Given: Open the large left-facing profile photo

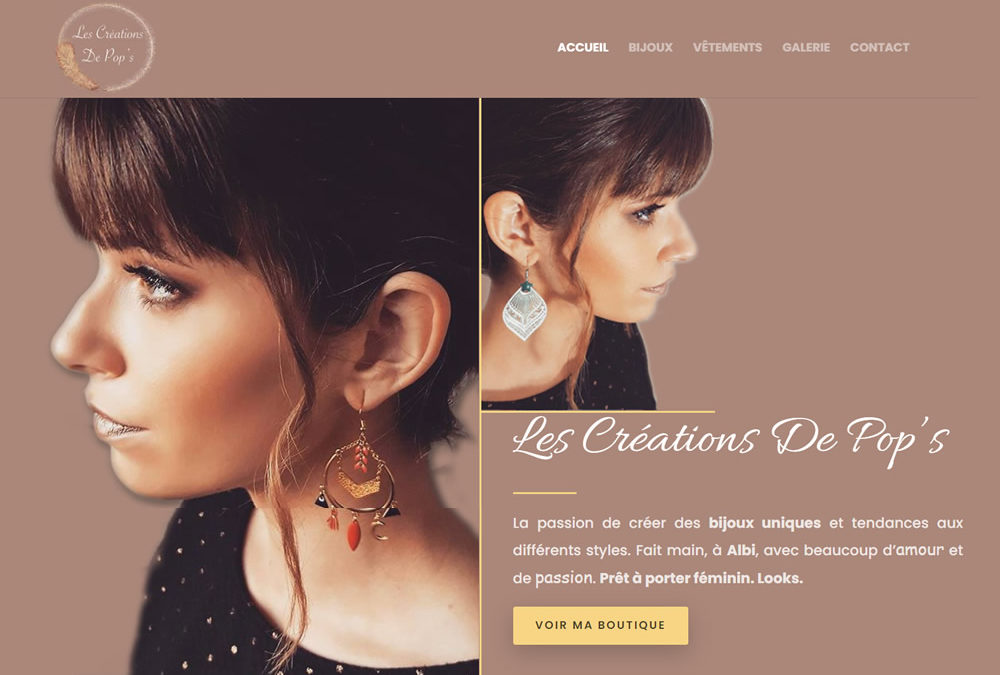Looking at the screenshot, I should 265,386.
